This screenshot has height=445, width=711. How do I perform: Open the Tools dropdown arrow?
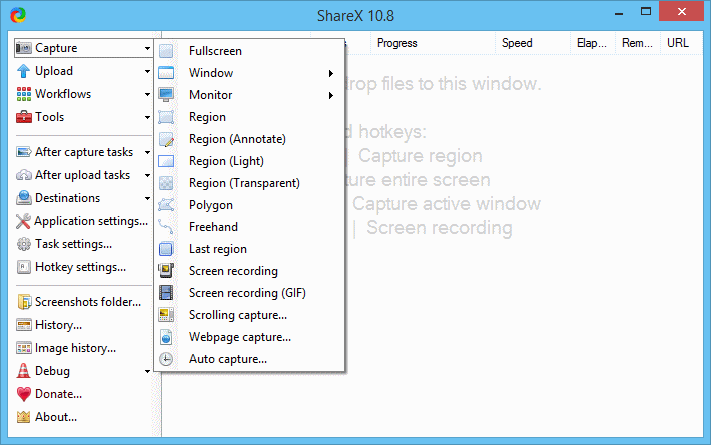pyautogui.click(x=147, y=117)
